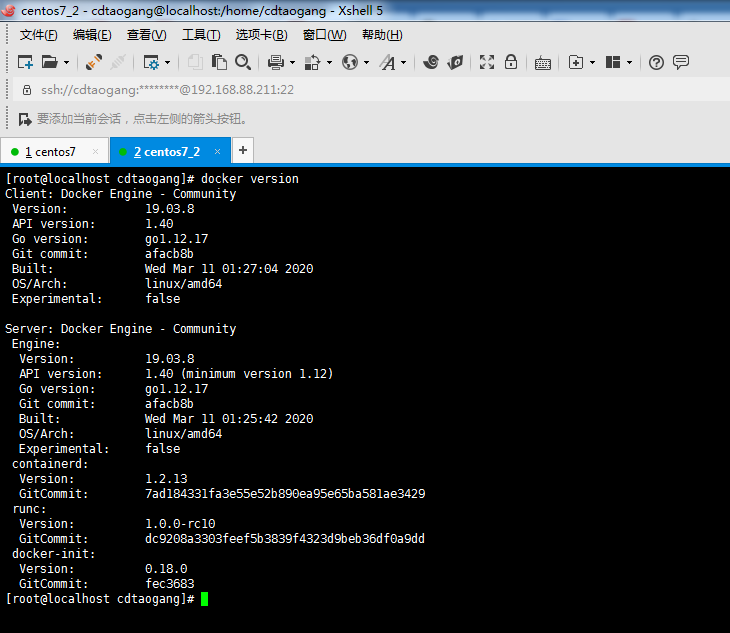730x633 pixels.
Task: Click the keyboard mapping icon
Action: (x=543, y=62)
